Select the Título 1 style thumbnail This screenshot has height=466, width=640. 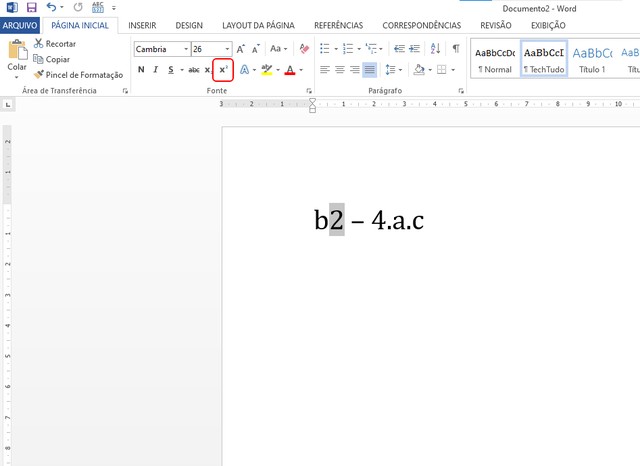pos(591,60)
